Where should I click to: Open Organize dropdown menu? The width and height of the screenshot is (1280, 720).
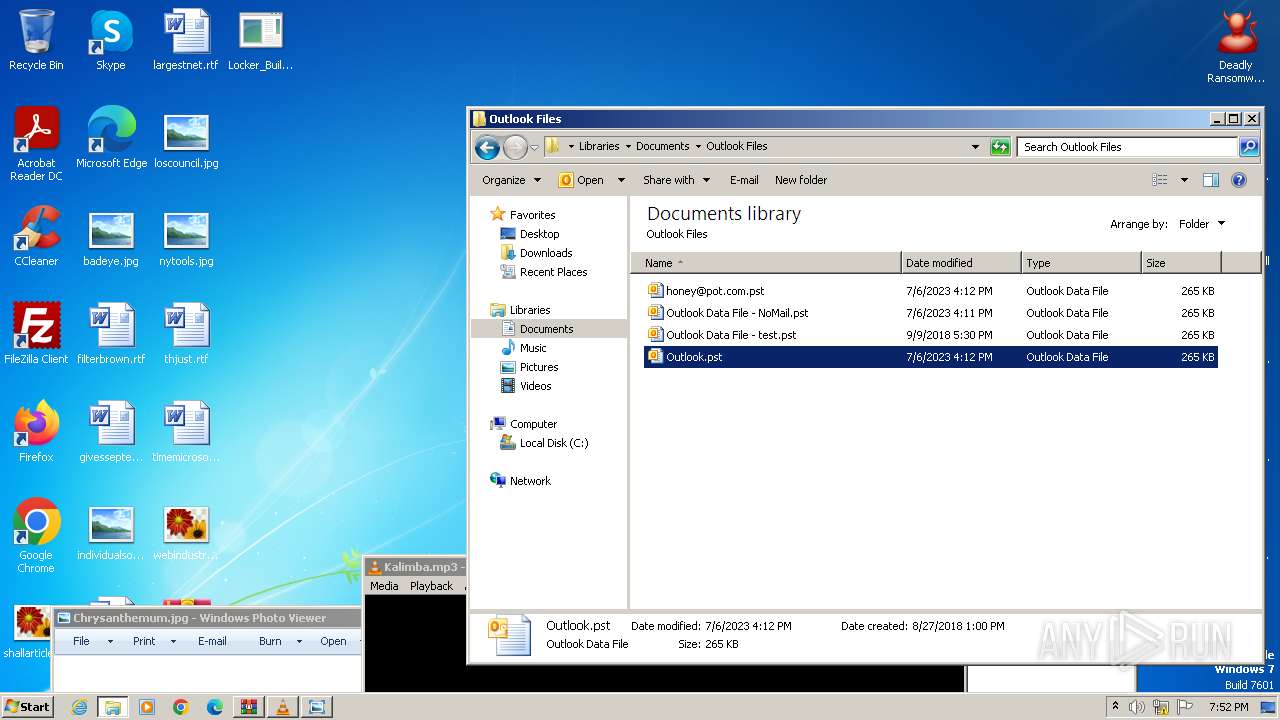coord(511,180)
